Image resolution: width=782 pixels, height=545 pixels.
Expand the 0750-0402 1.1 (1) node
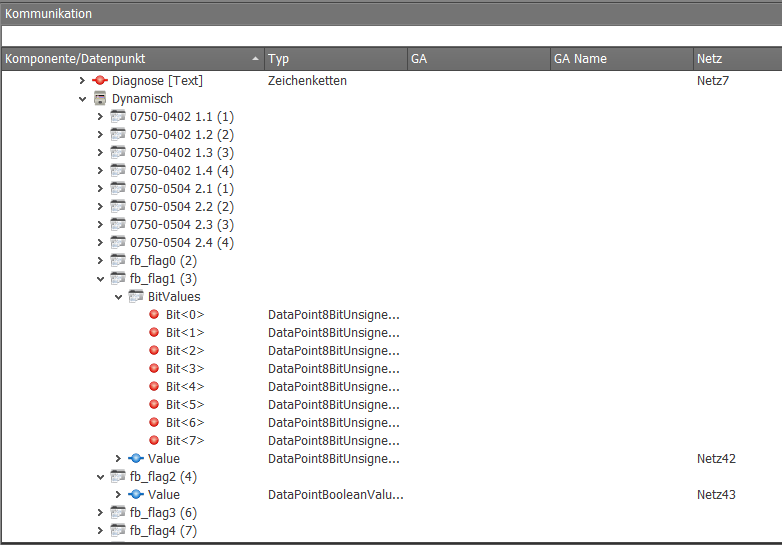100,117
